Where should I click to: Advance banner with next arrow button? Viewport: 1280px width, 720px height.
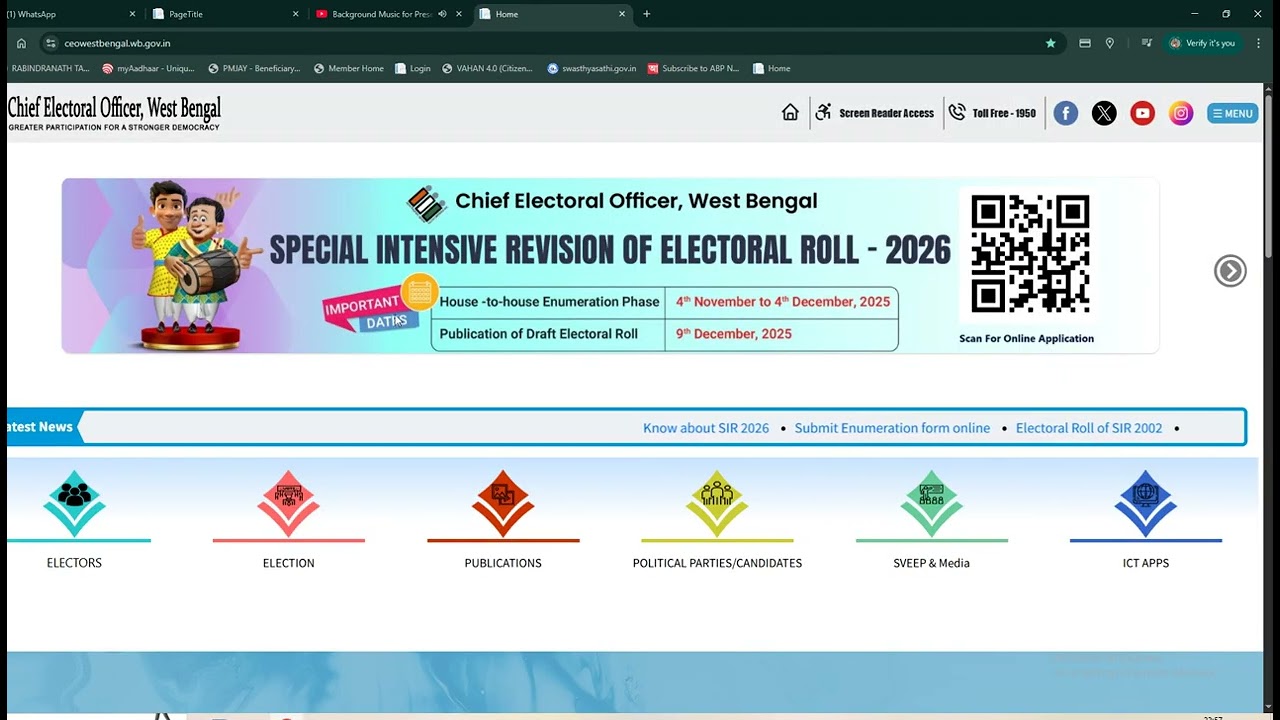[1230, 271]
